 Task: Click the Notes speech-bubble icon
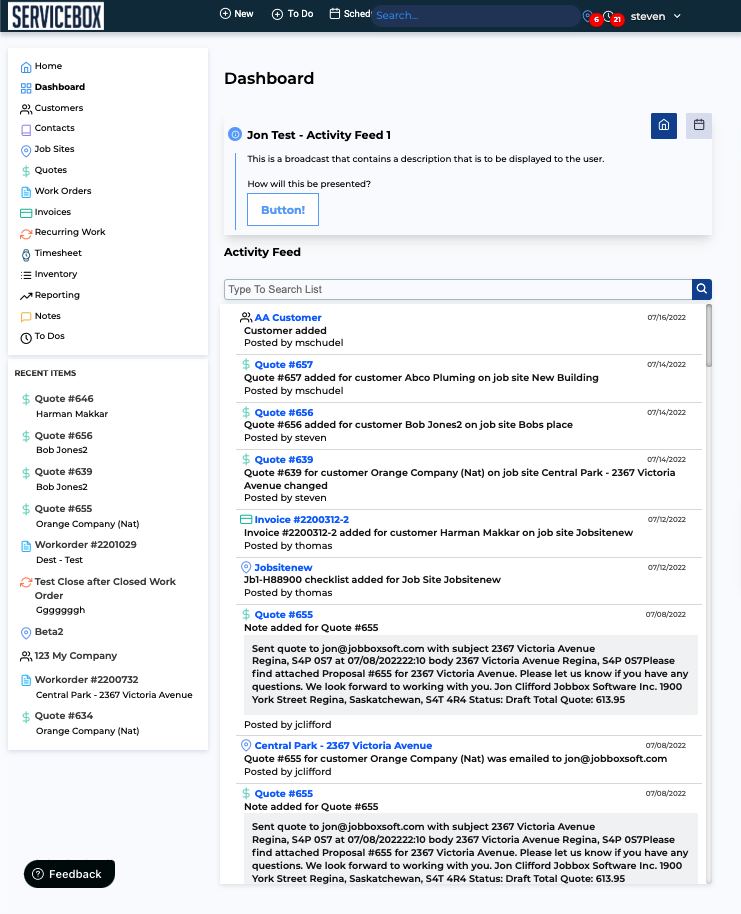26,317
